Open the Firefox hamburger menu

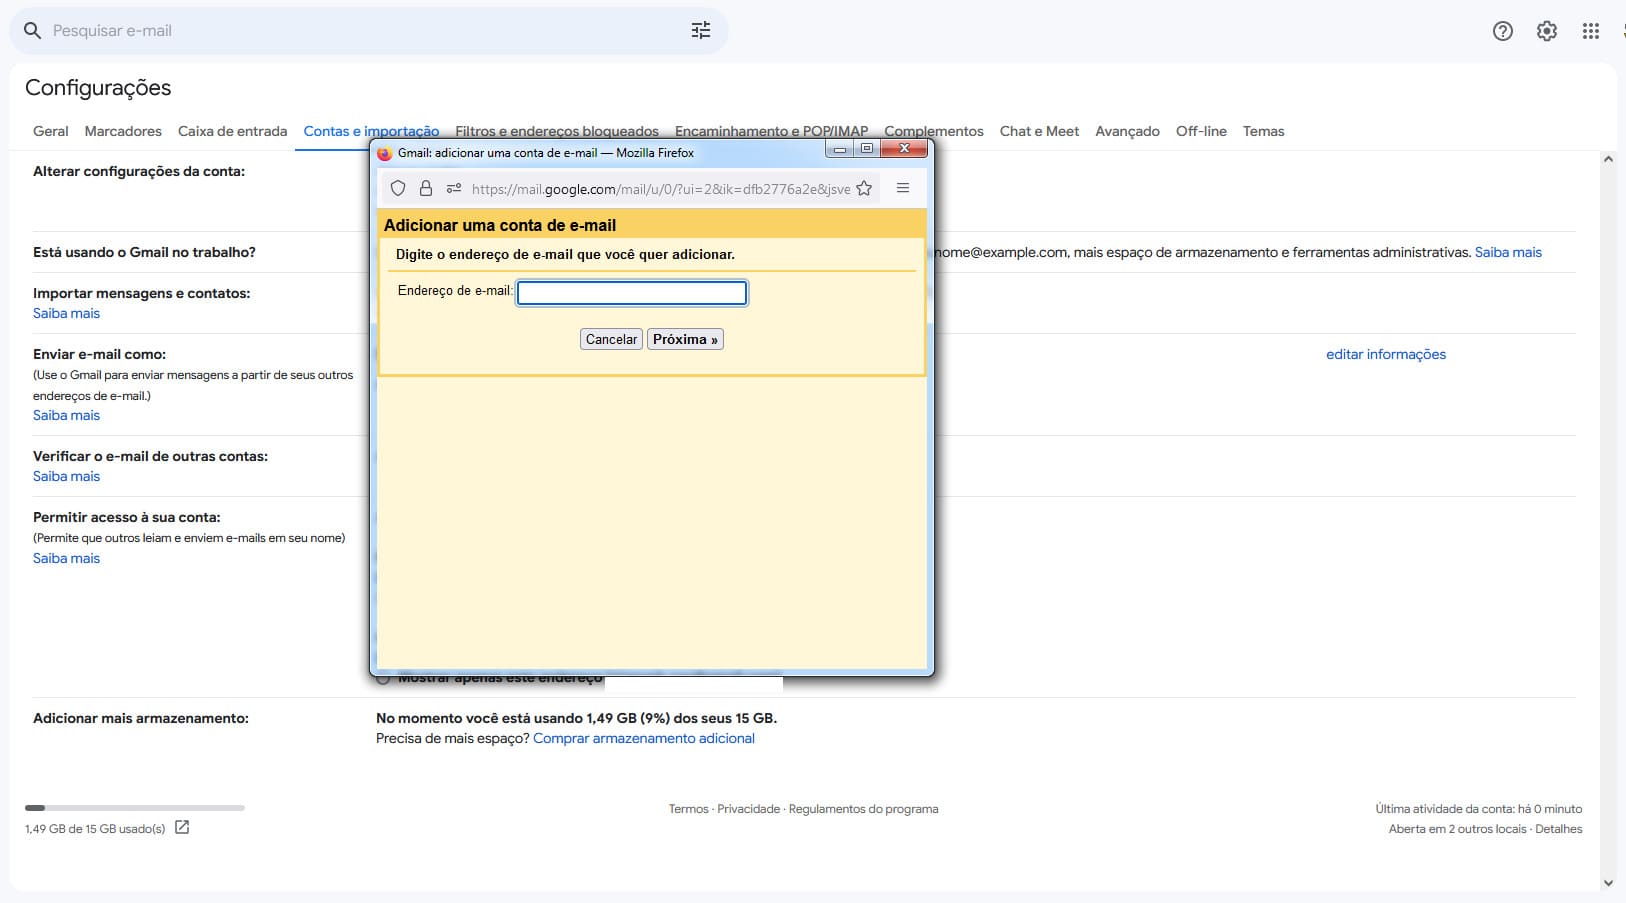(903, 188)
